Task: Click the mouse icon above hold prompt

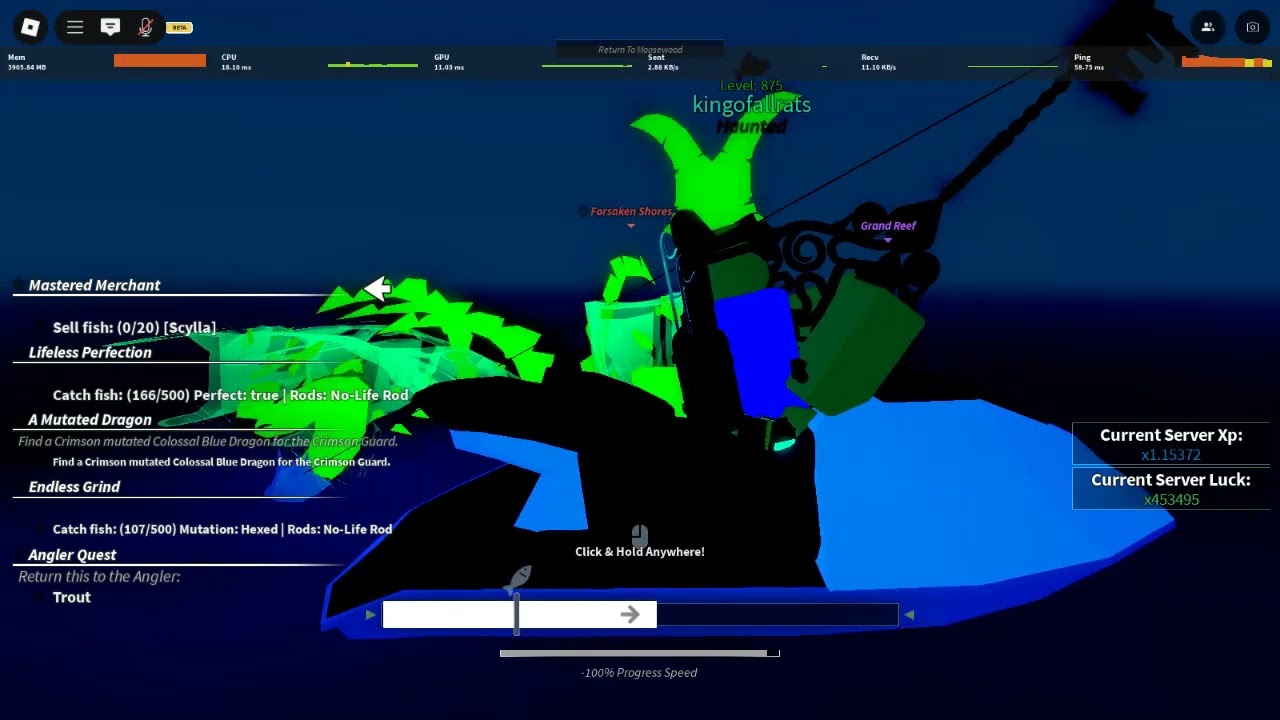Action: 640,536
